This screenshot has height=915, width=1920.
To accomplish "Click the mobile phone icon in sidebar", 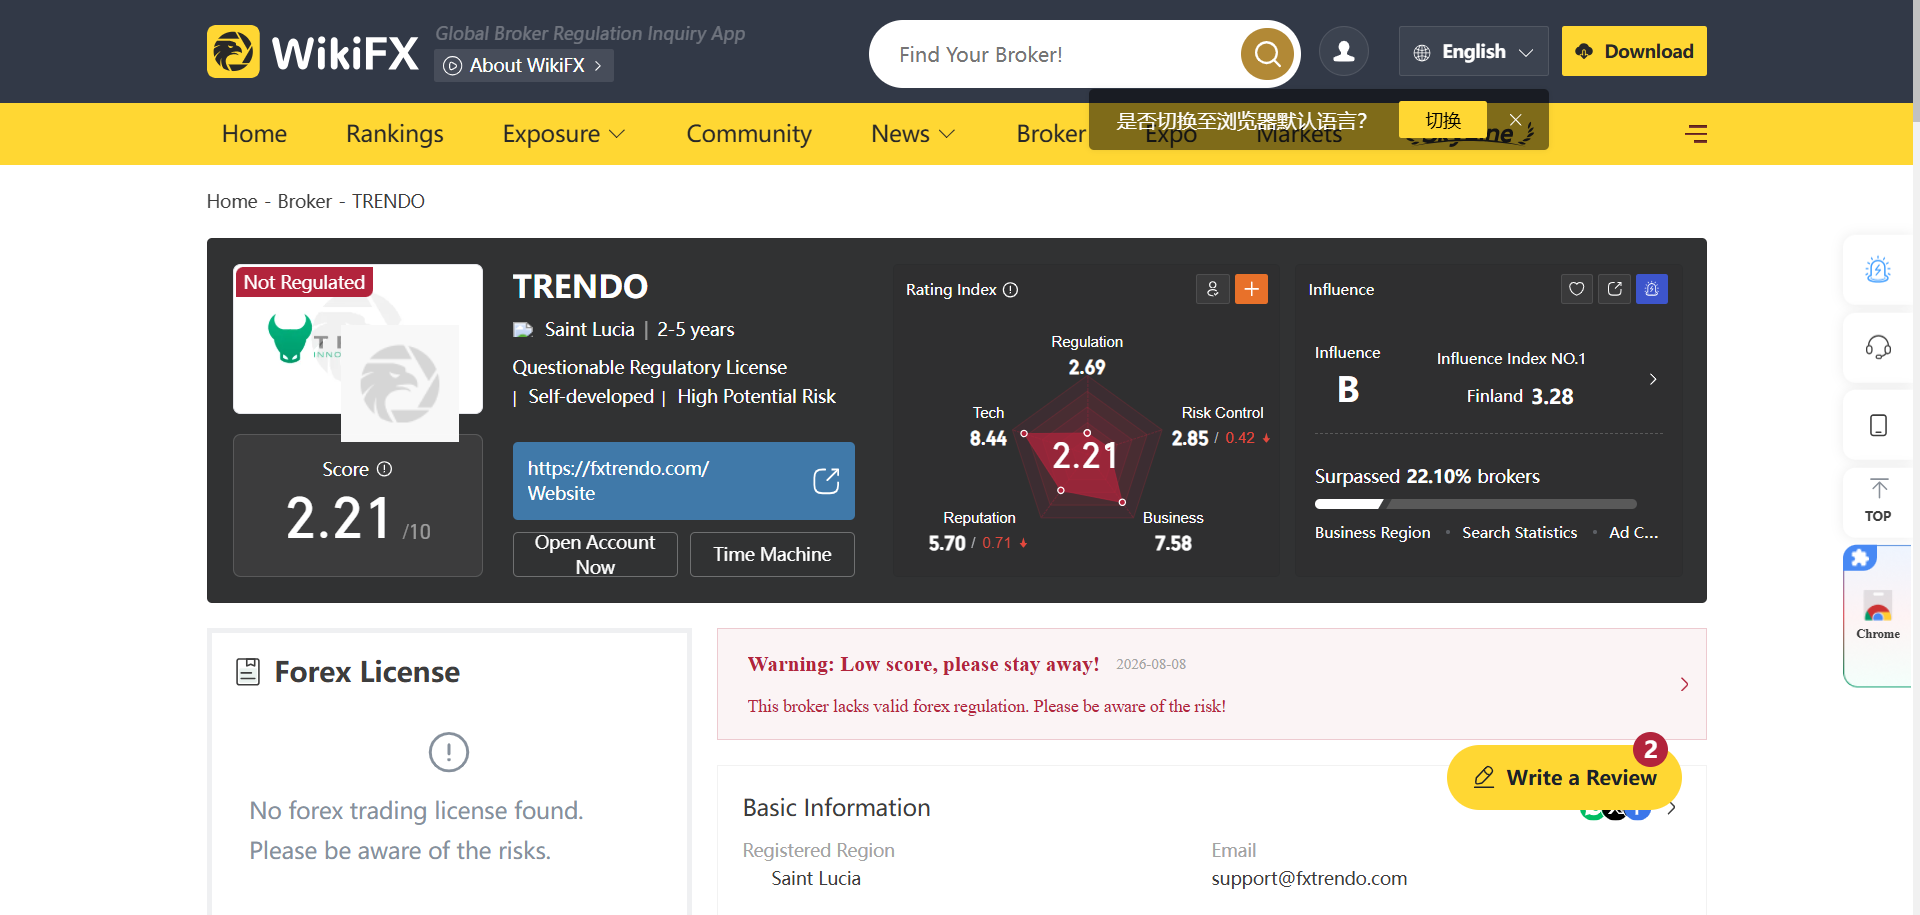I will click(x=1878, y=425).
